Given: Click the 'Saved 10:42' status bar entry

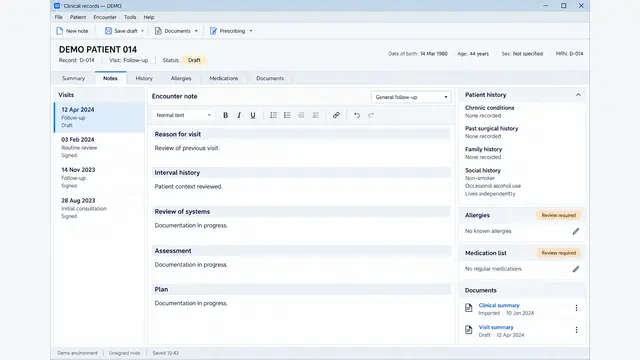Looking at the screenshot, I should [x=166, y=353].
